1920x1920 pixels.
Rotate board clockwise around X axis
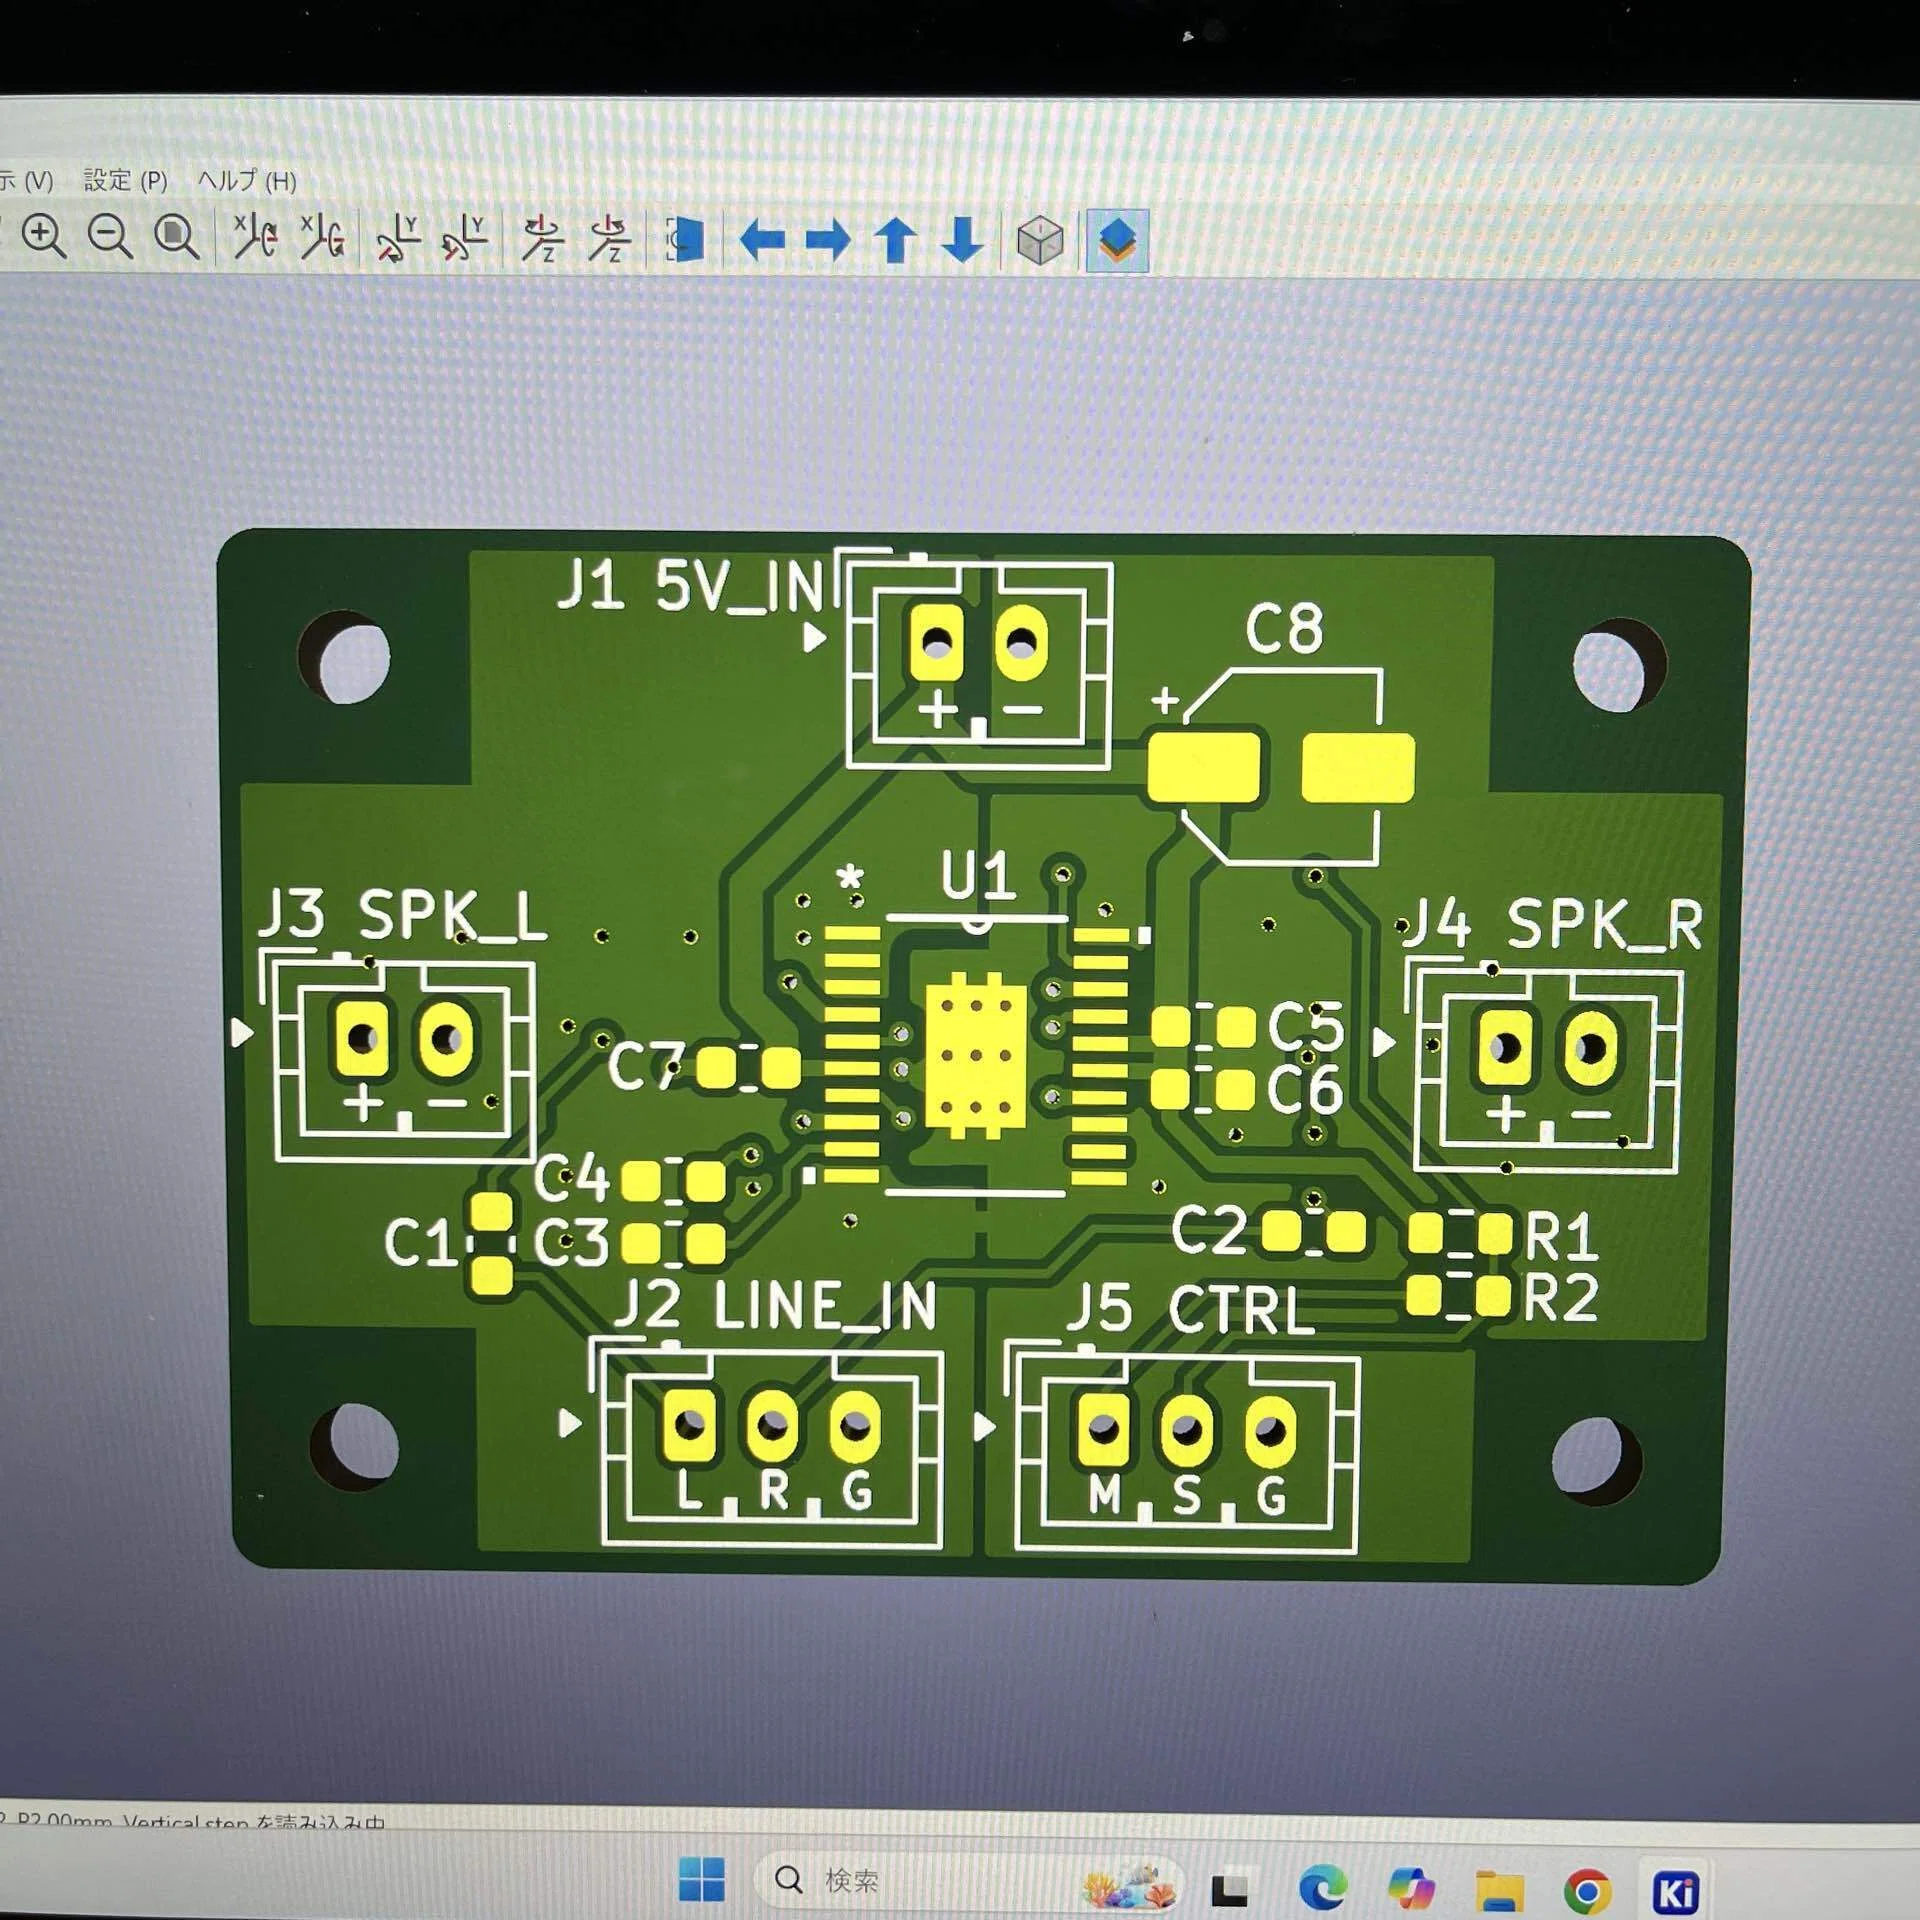point(254,238)
